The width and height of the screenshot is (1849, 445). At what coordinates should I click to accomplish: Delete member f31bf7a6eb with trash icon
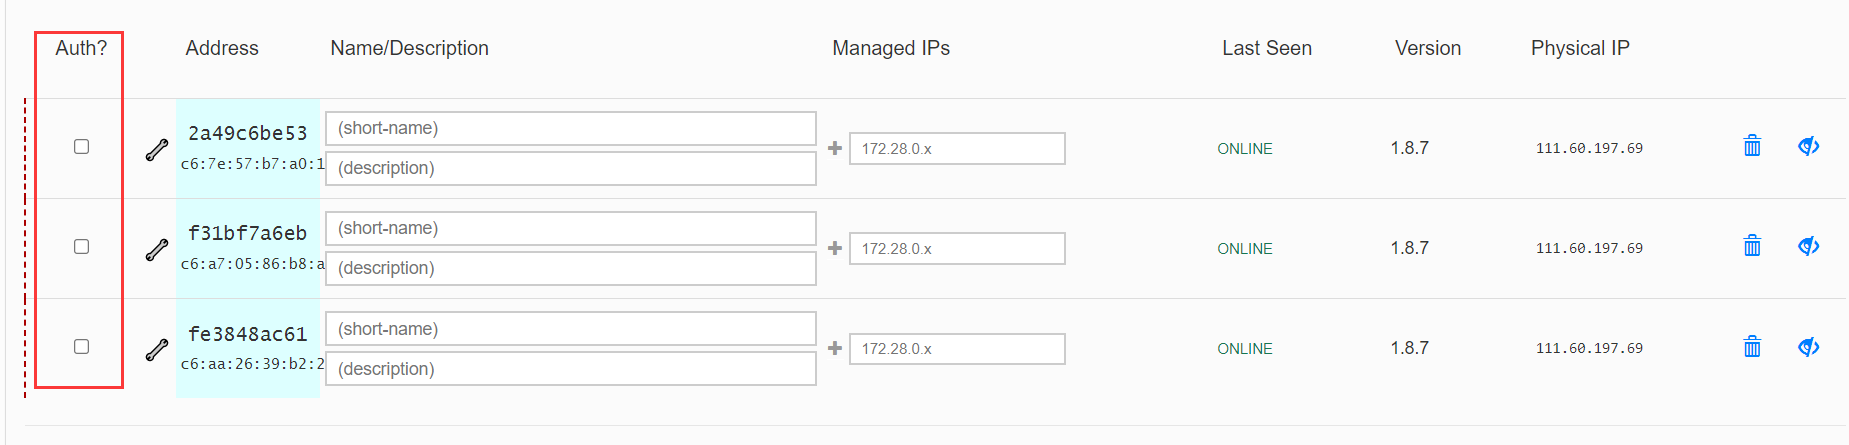pyautogui.click(x=1752, y=246)
